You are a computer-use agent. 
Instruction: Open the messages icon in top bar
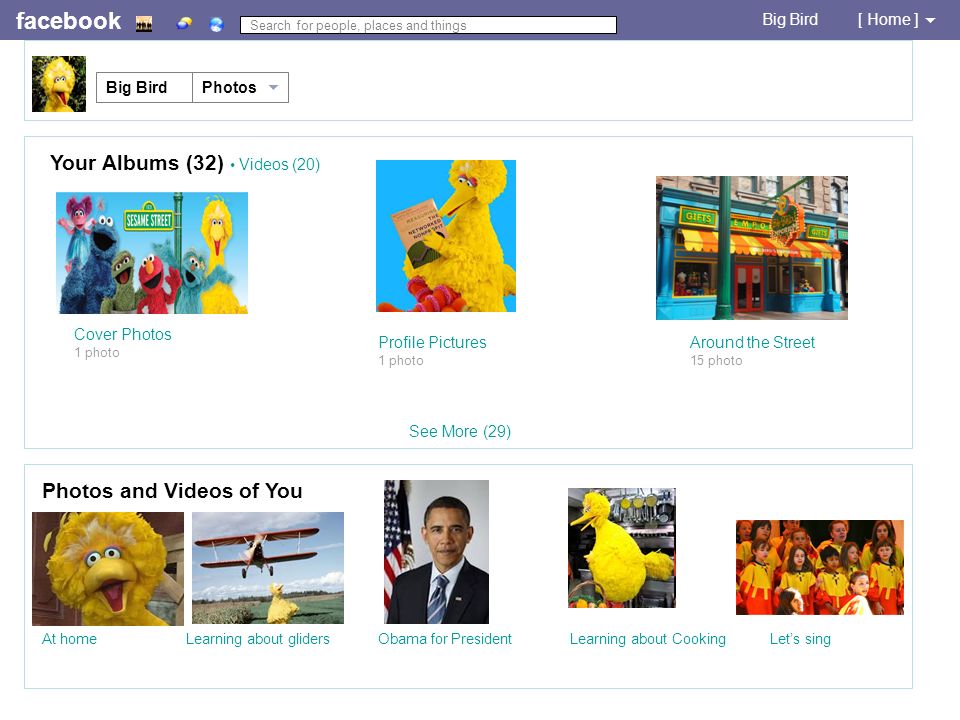tap(184, 24)
